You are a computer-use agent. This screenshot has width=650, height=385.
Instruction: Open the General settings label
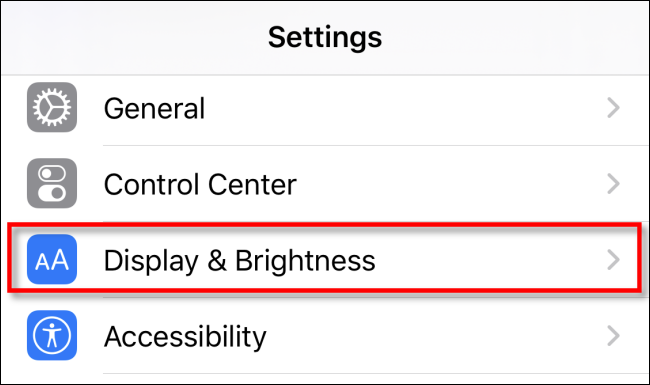click(x=154, y=109)
